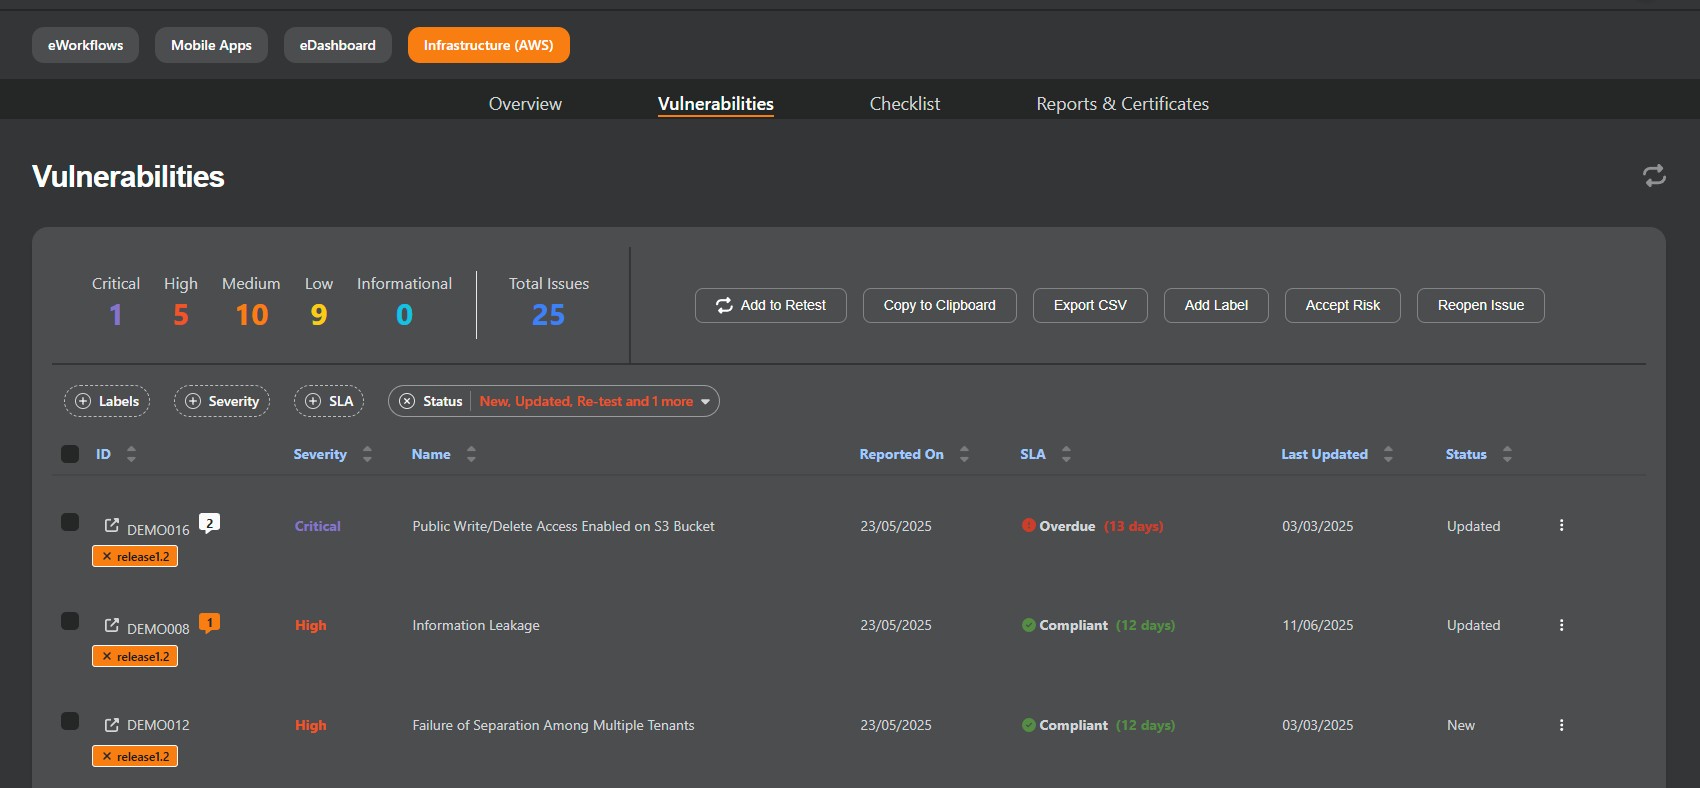Image resolution: width=1700 pixels, height=788 pixels.
Task: Click the Export CSV button
Action: coord(1089,306)
